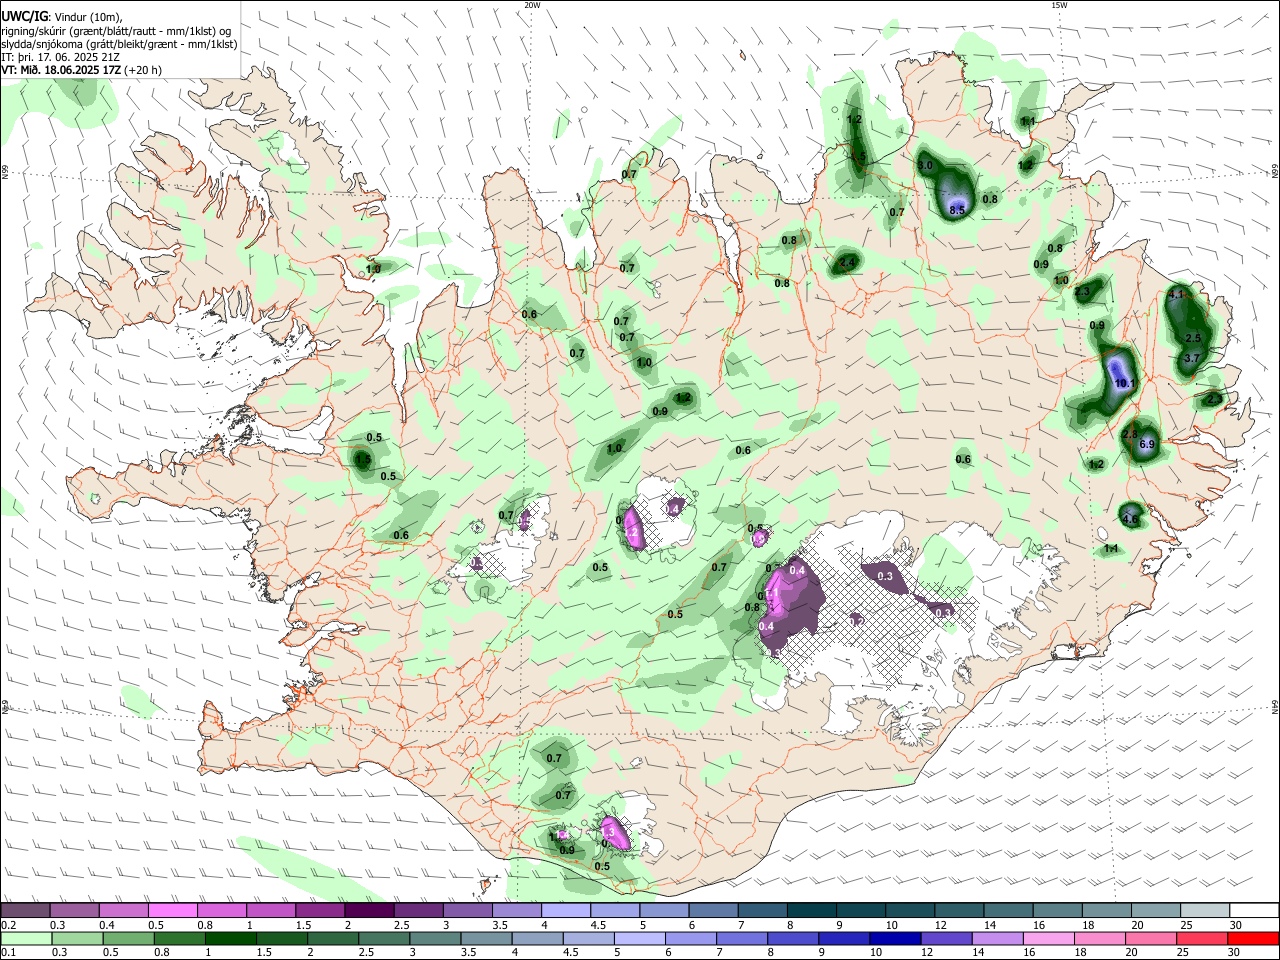Click the snow scale swatch starting at 12
Image resolution: width=1280 pixels, height=960 pixels.
click(x=959, y=911)
